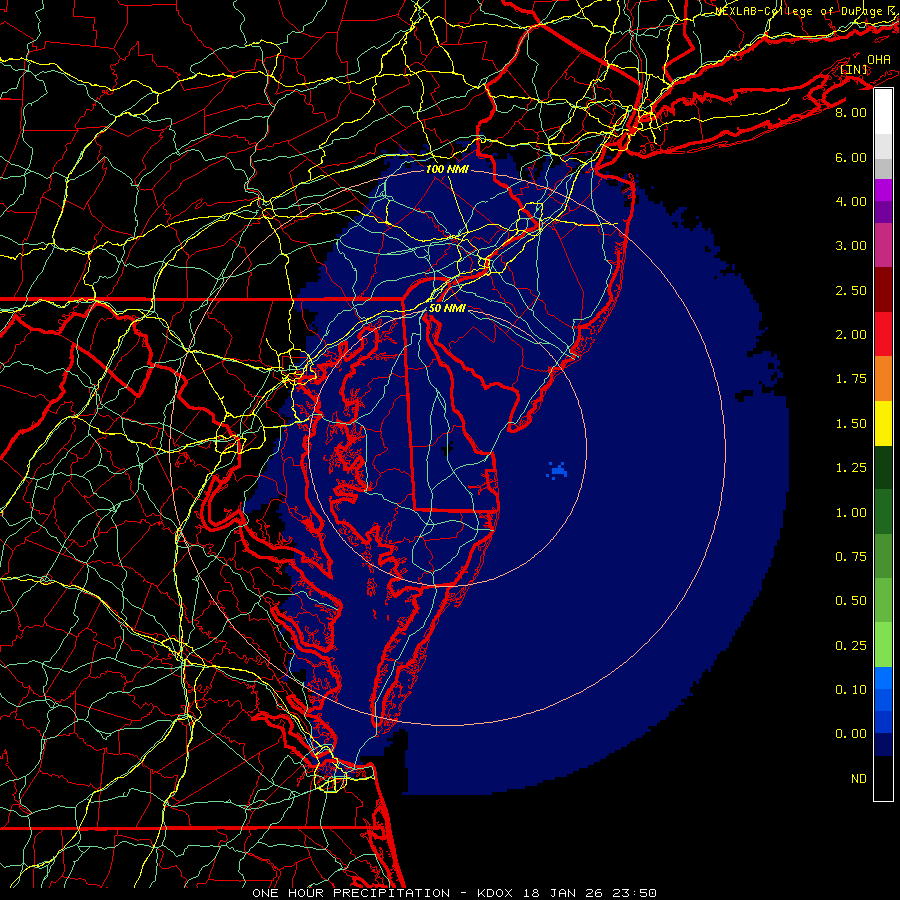
Task: Click the ND no-data label
Action: click(x=859, y=779)
